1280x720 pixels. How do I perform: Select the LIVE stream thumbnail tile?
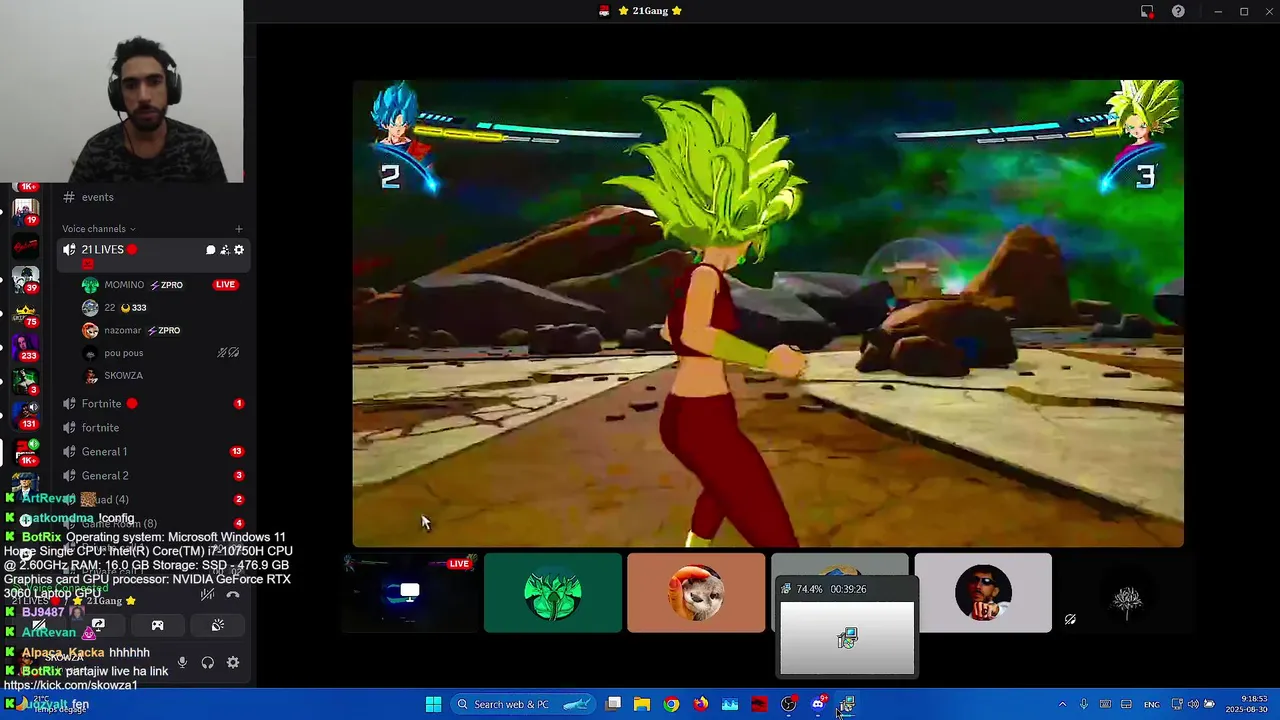(409, 593)
